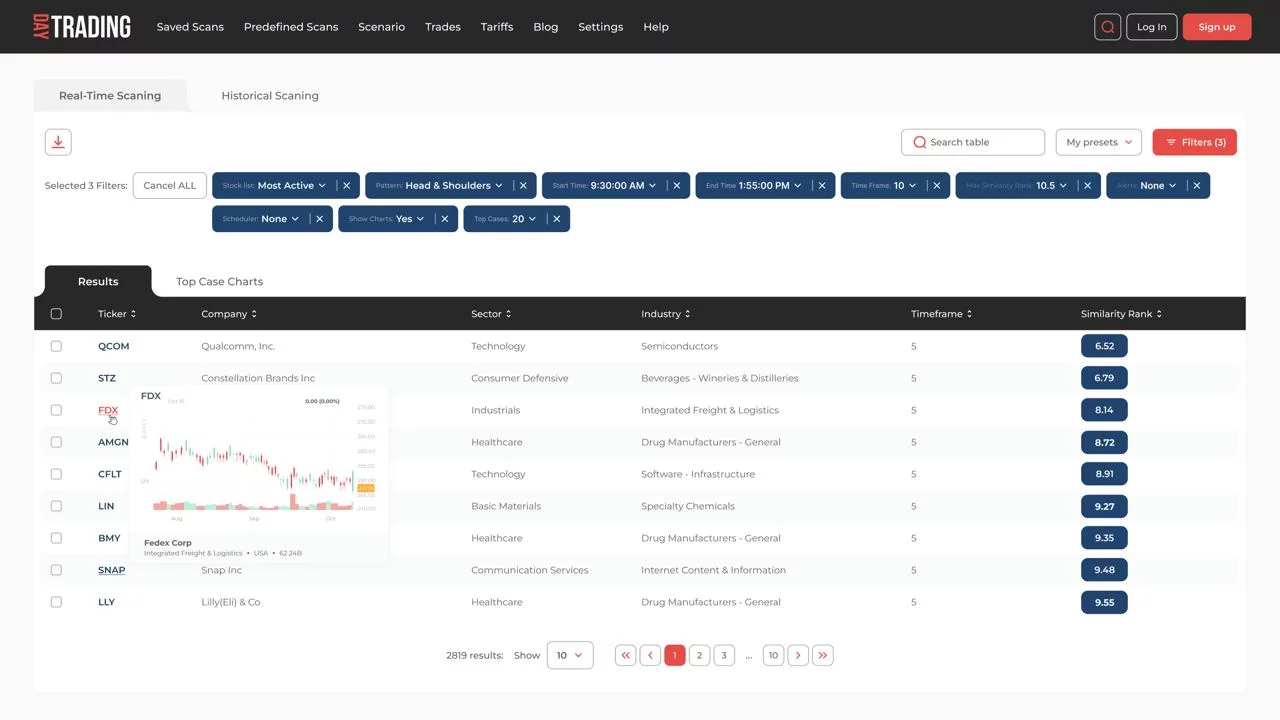This screenshot has height=720, width=1280.
Task: Go to results page 2
Action: tap(700, 656)
